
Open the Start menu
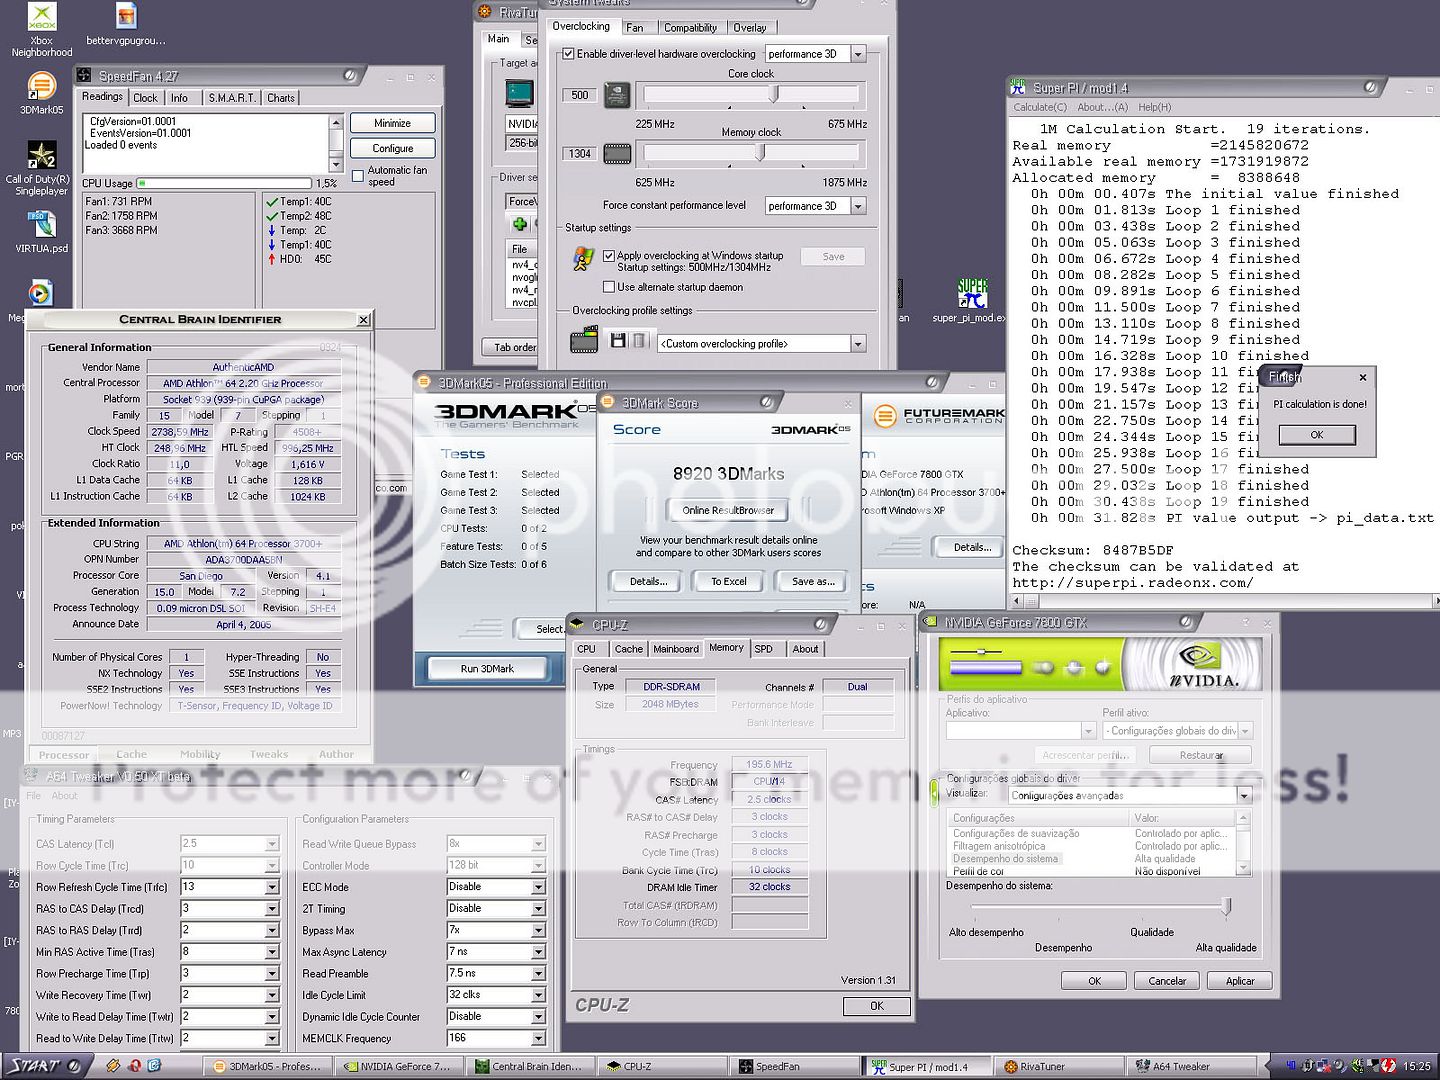coord(45,1066)
